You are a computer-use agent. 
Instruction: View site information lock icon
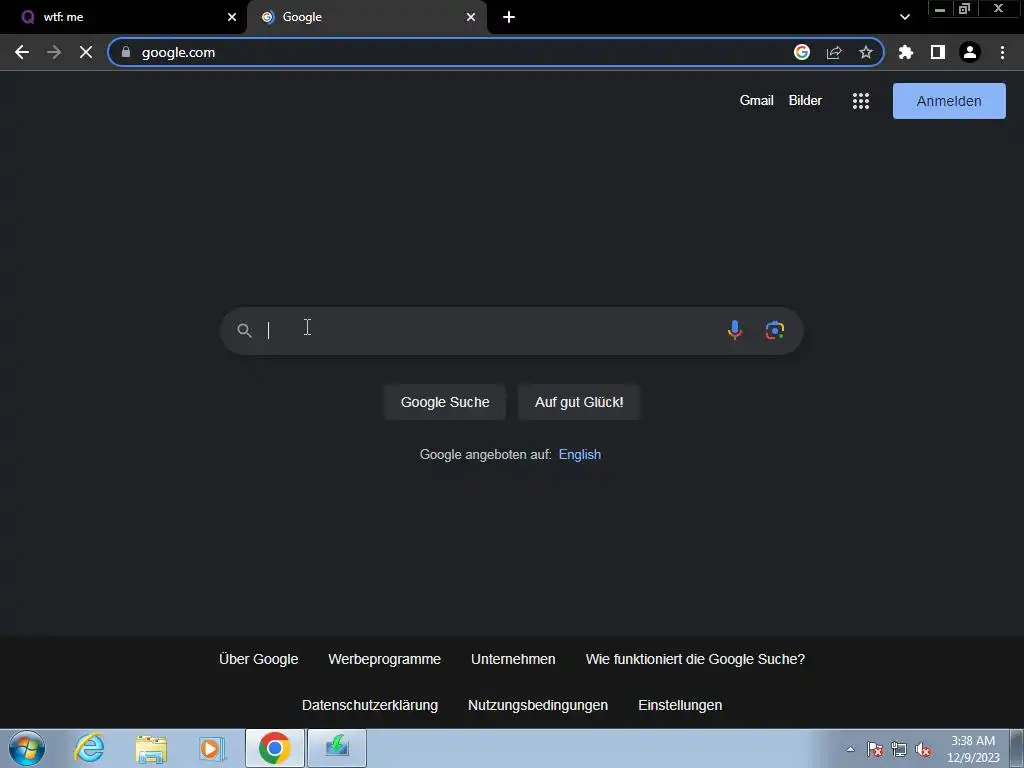click(126, 52)
